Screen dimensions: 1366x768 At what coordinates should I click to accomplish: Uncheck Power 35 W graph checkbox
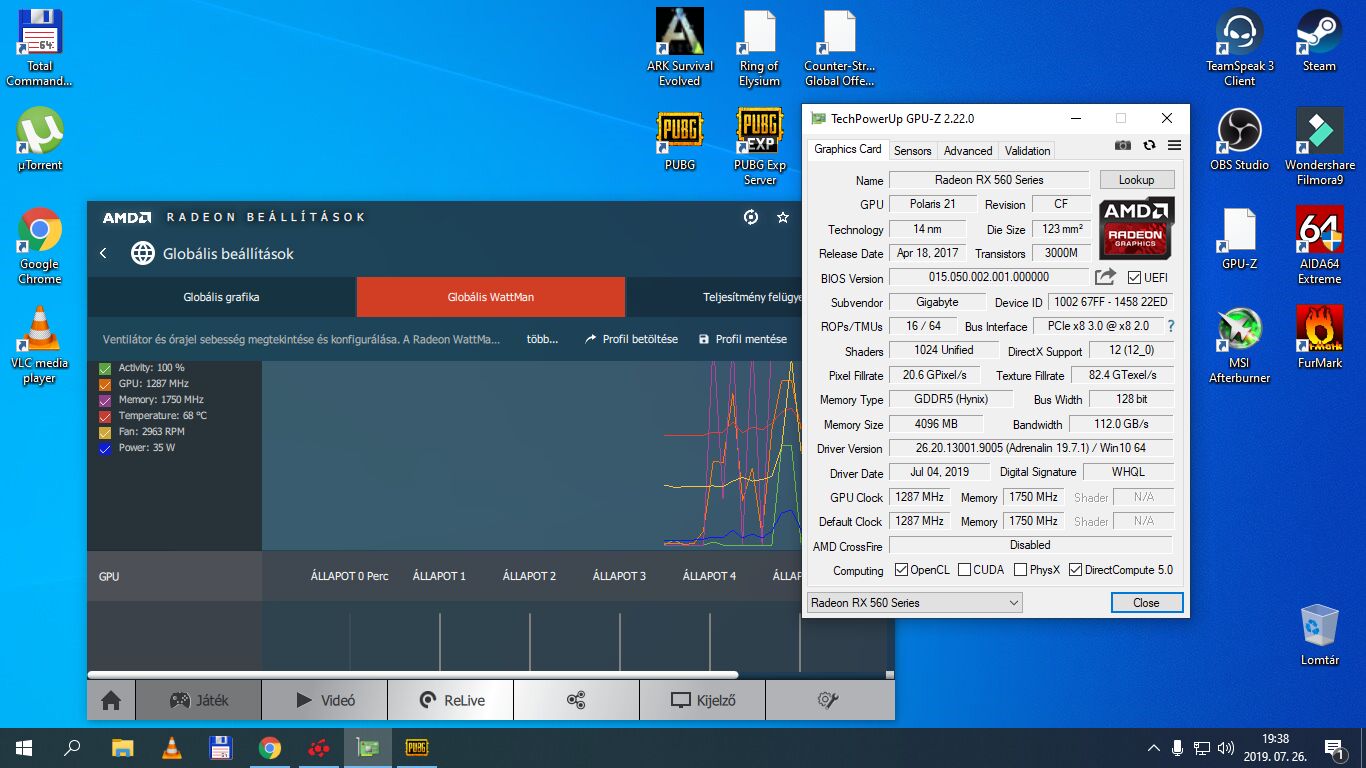click(105, 448)
